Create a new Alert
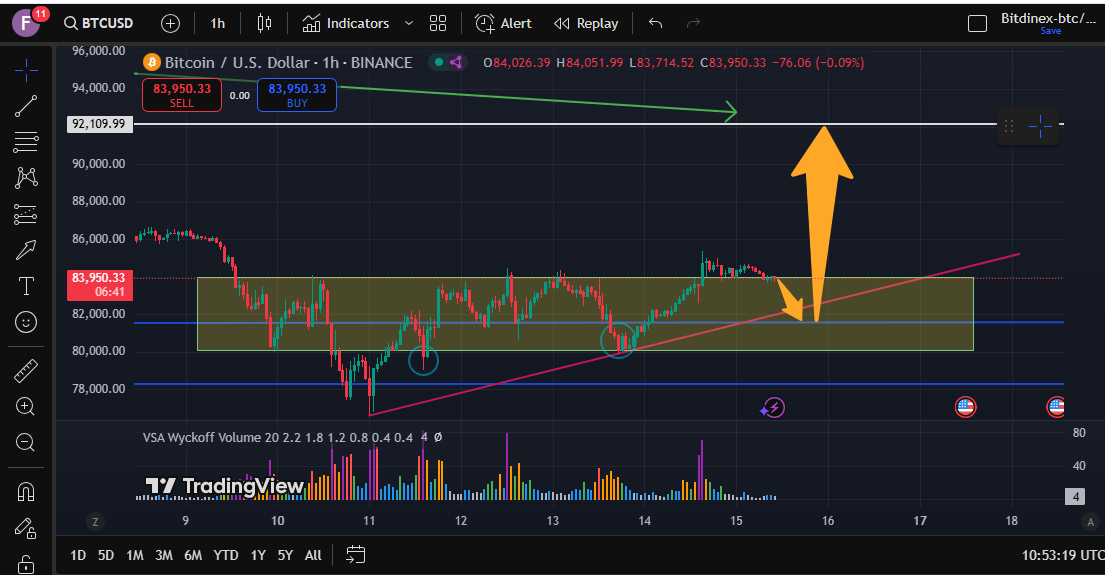 [503, 23]
